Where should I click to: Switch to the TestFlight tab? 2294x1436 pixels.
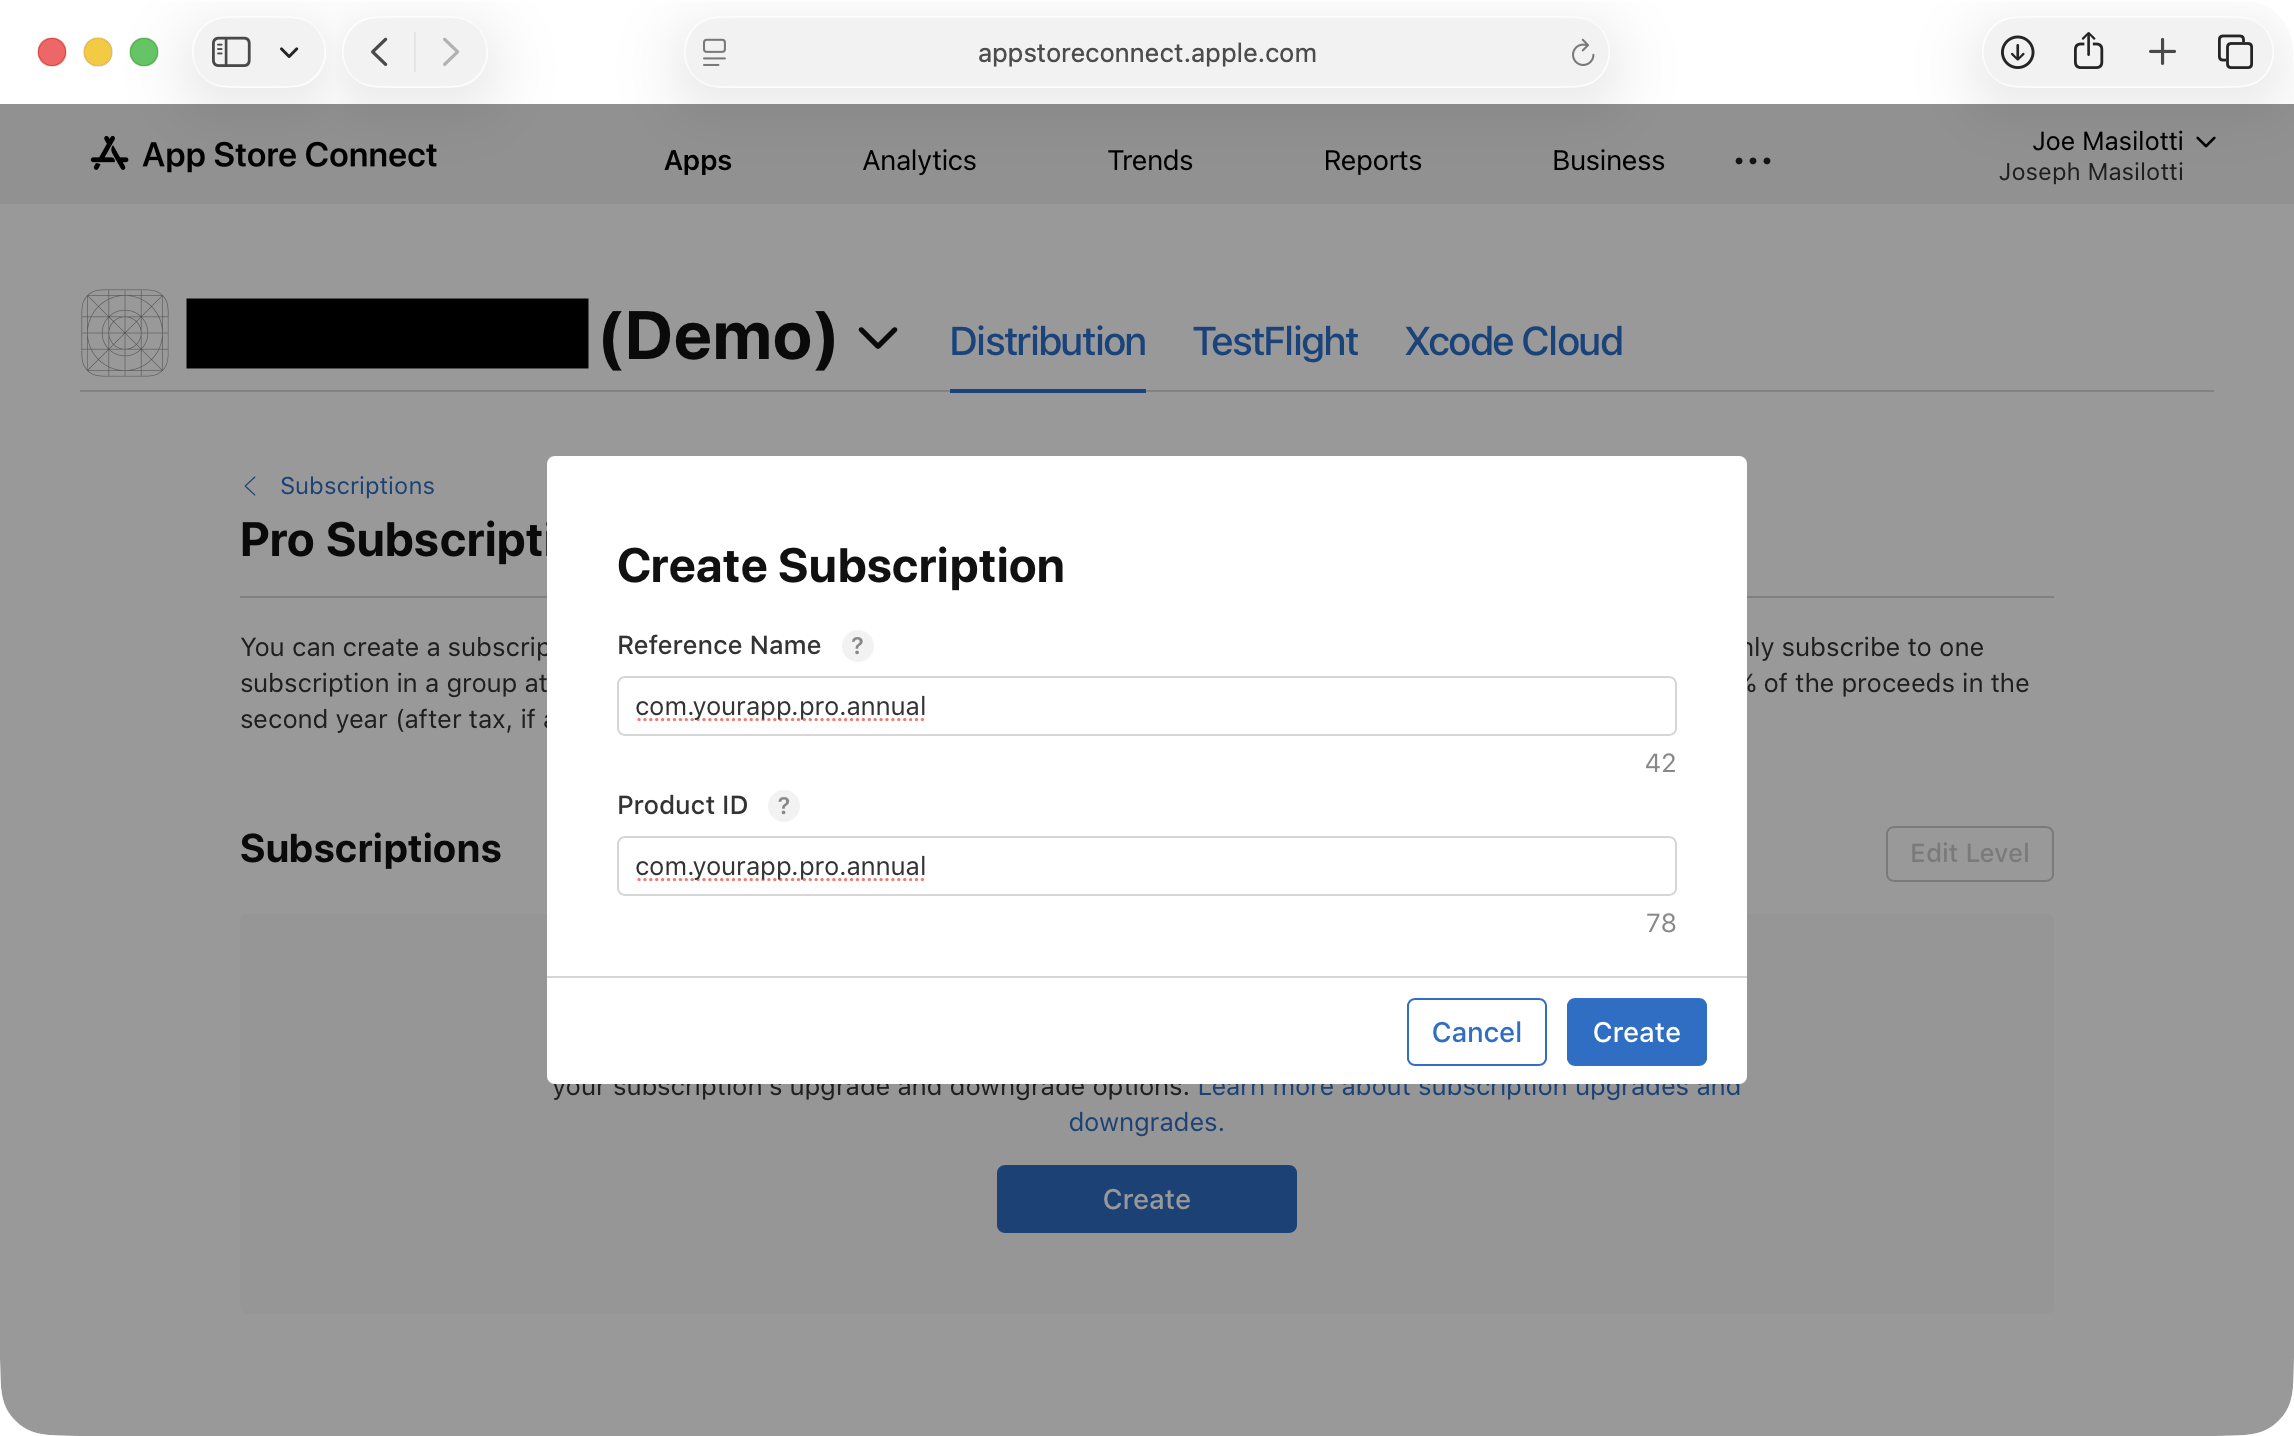tap(1275, 342)
